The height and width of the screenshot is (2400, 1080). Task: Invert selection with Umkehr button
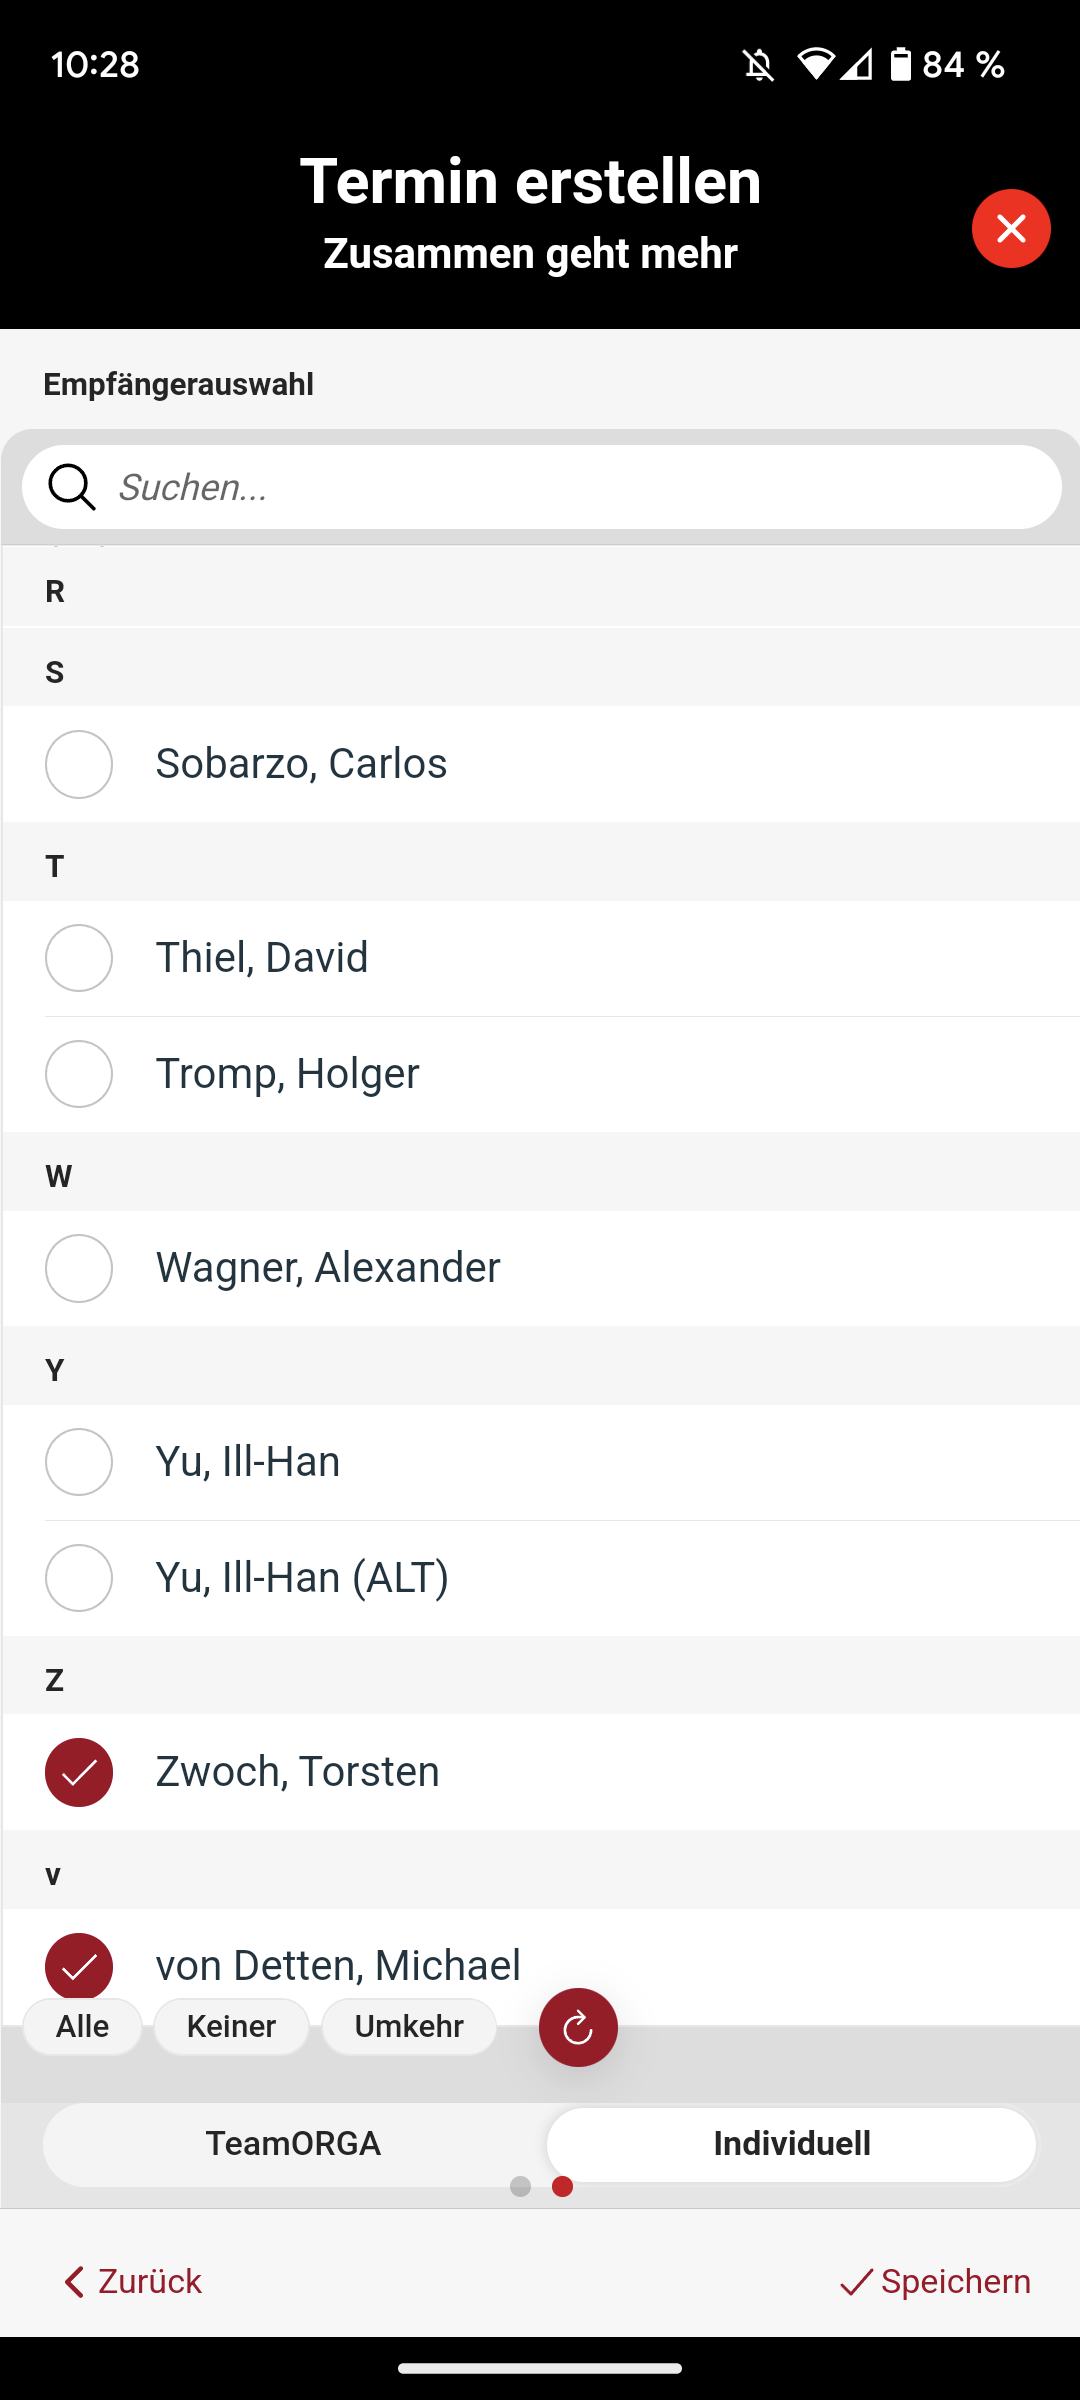[x=409, y=2027]
